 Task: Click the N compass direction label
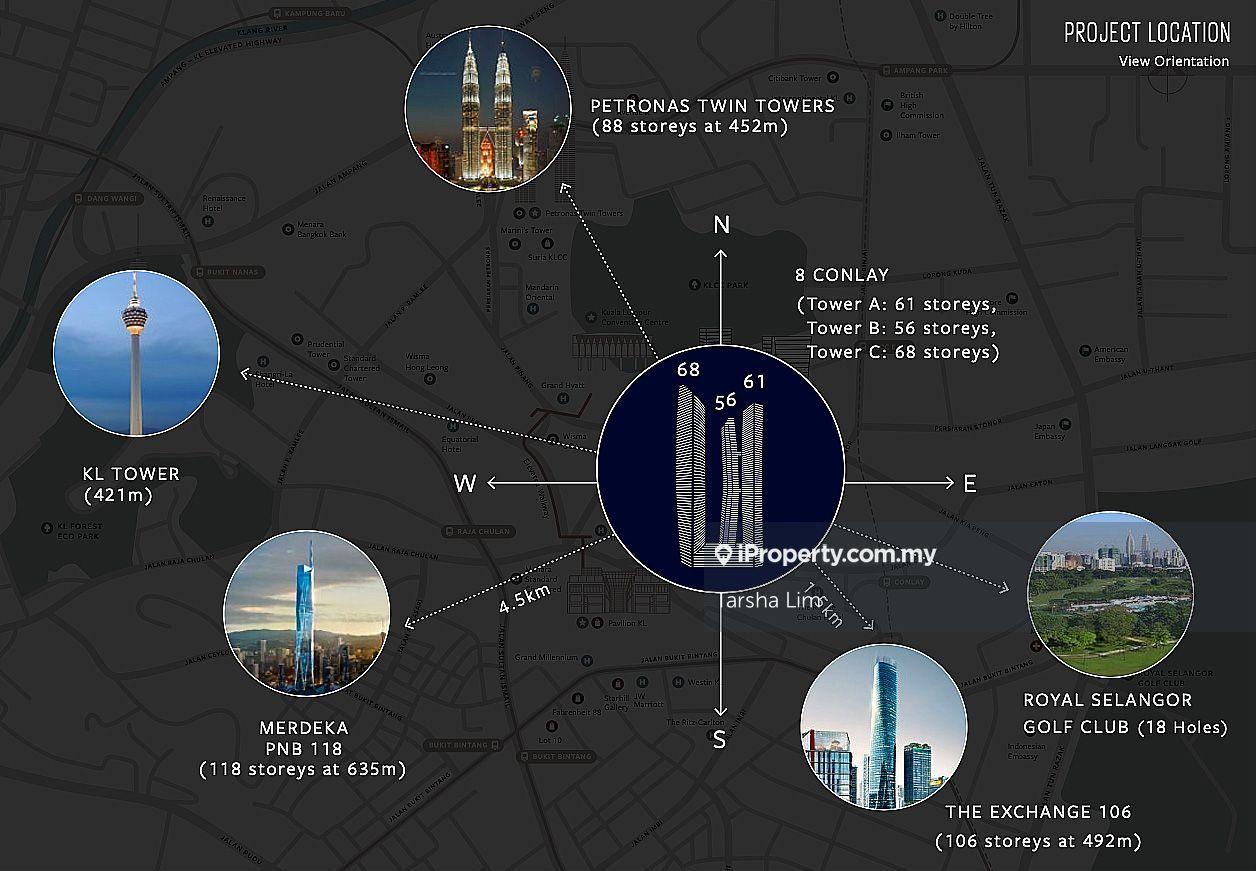(721, 226)
